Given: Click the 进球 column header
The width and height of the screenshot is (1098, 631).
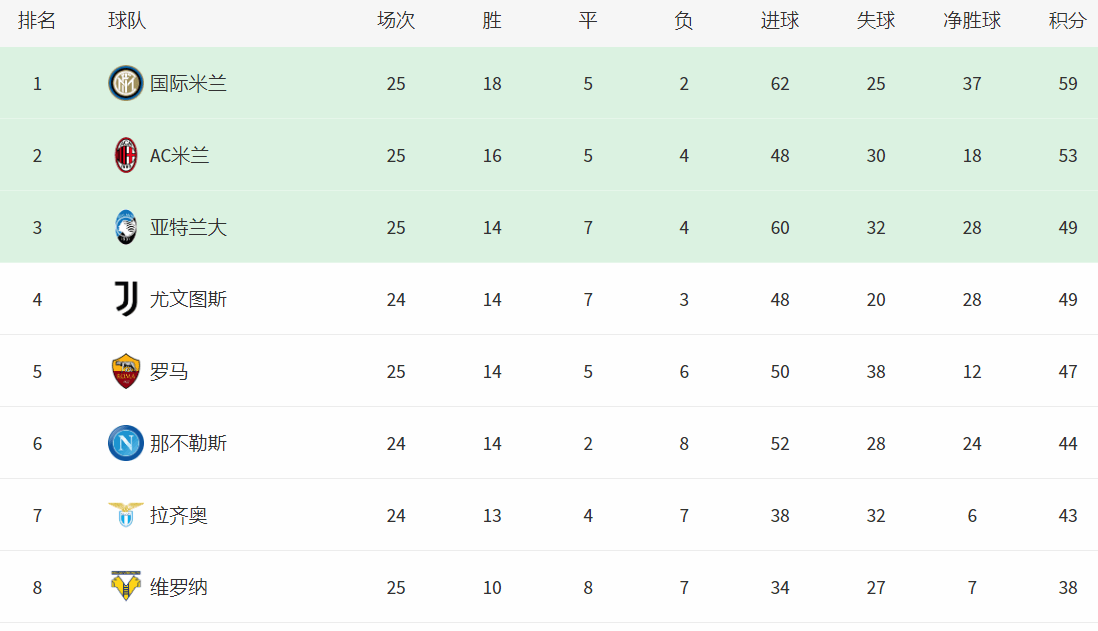Looking at the screenshot, I should (x=780, y=21).
